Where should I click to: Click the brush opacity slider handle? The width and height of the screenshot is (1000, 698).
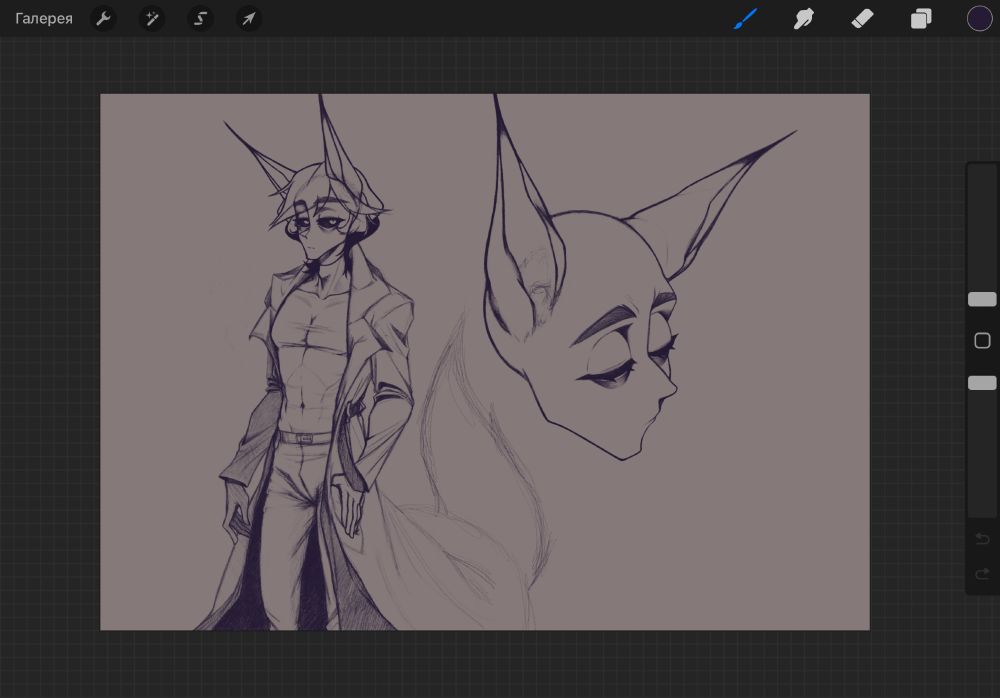982,383
